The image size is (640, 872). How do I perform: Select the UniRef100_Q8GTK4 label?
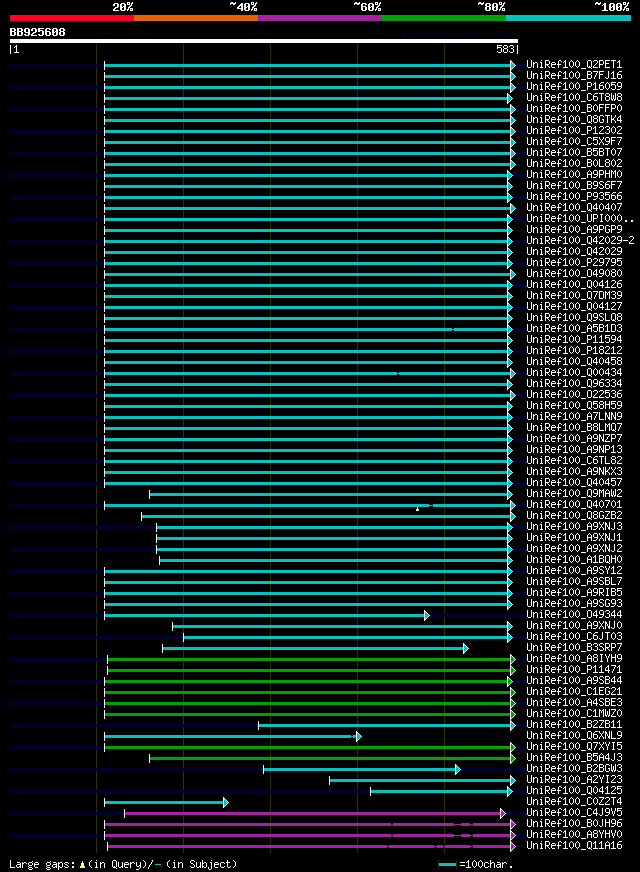(x=574, y=120)
